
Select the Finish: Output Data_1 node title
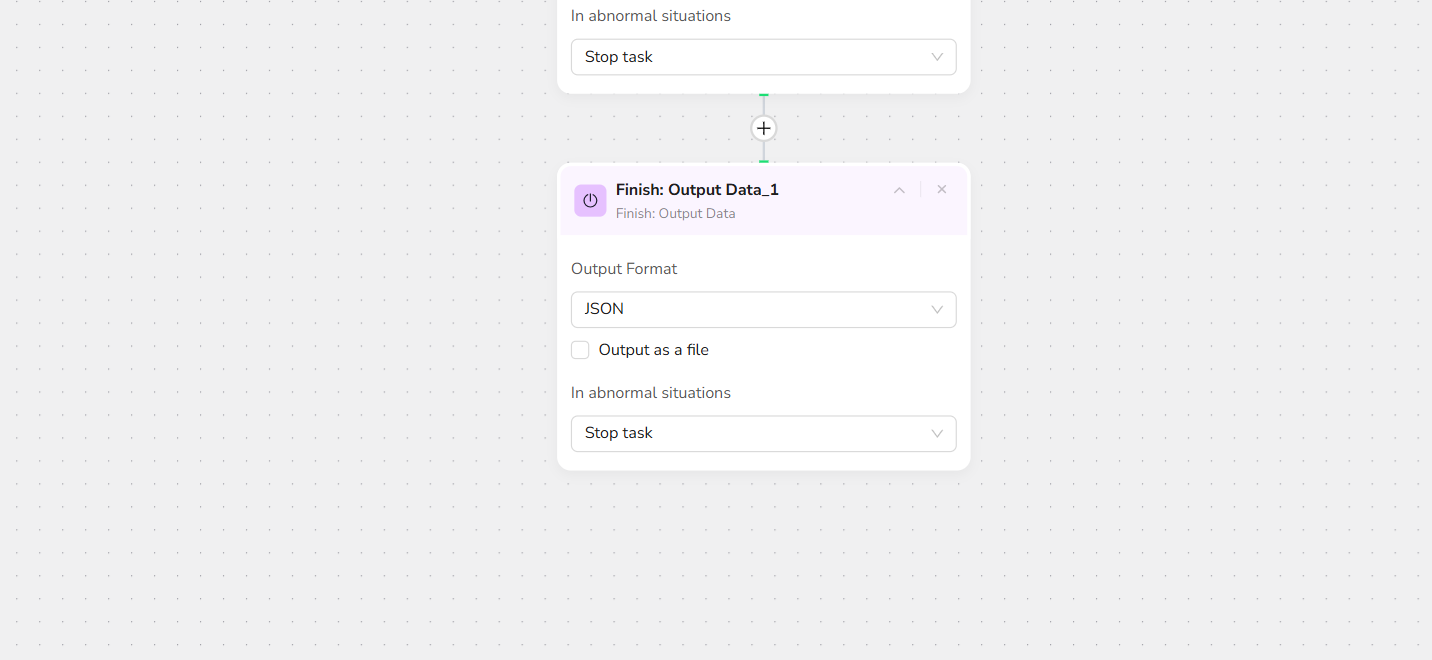697,190
